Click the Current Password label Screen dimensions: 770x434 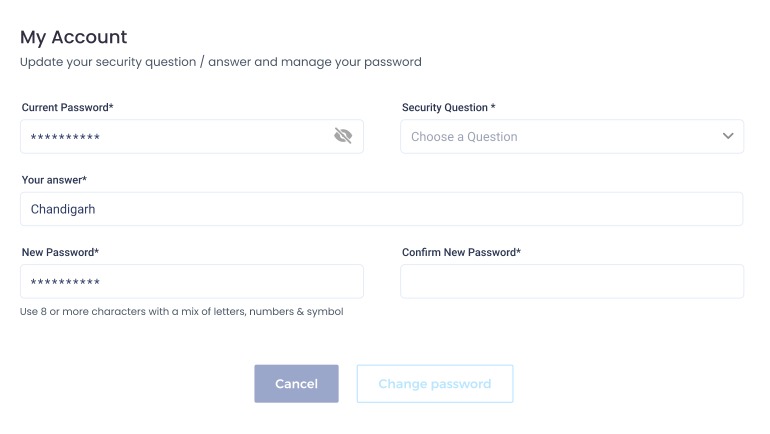pos(67,108)
